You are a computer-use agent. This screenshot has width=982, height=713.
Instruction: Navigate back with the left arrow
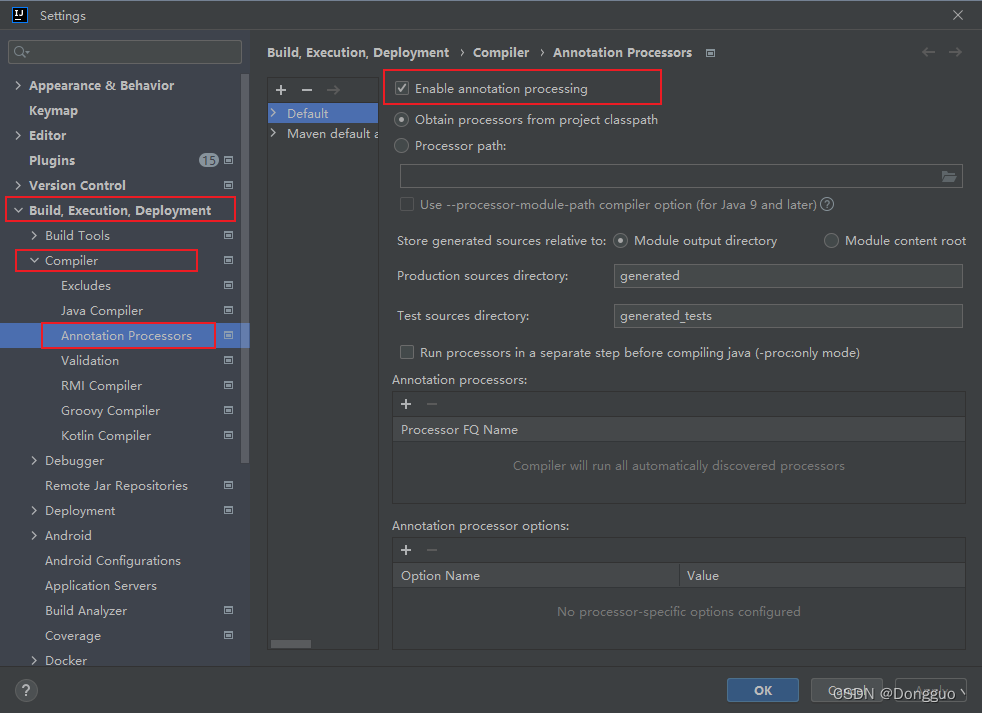(x=928, y=52)
